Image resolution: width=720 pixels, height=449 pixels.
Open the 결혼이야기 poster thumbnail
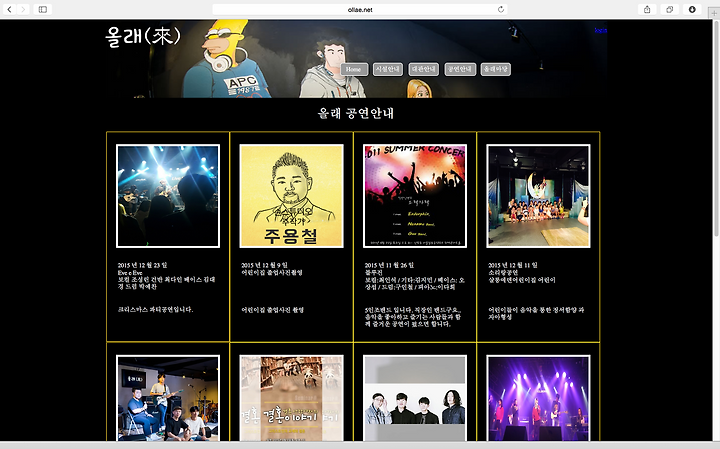[x=292, y=398]
